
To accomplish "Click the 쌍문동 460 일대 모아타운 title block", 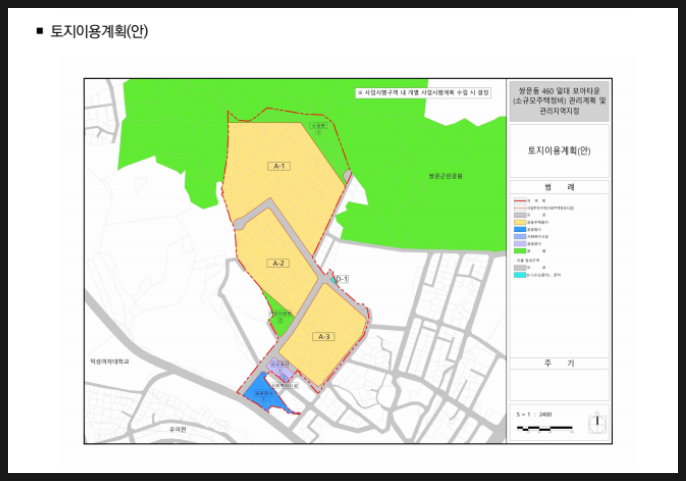I will (x=559, y=101).
